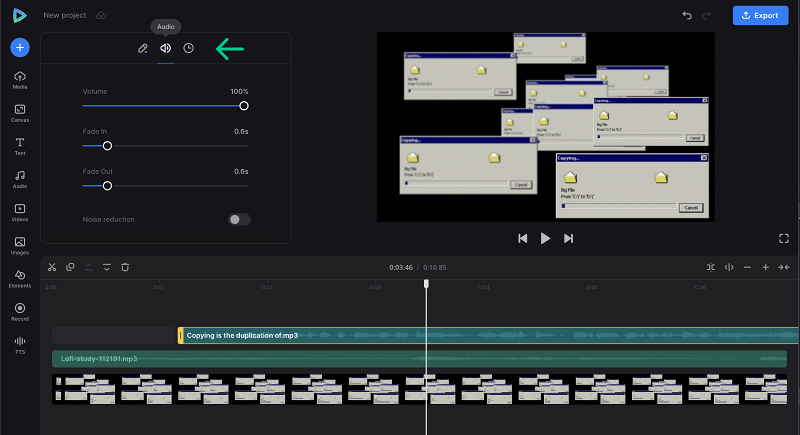This screenshot has height=435, width=800.
Task: Click the Export button
Action: pos(760,15)
